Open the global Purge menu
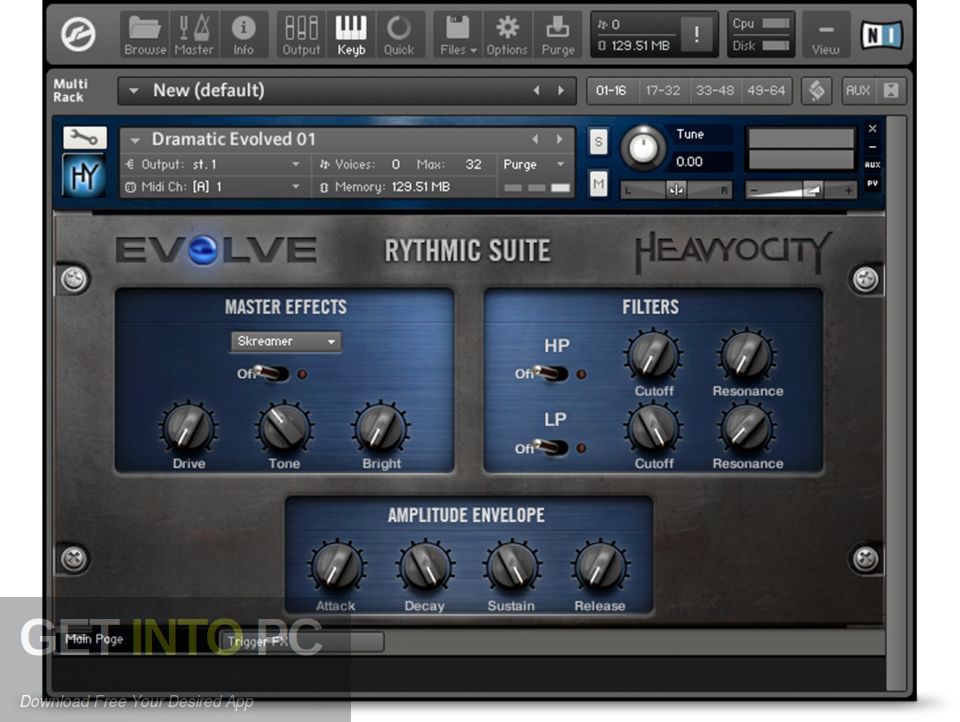960x722 pixels. 558,35
